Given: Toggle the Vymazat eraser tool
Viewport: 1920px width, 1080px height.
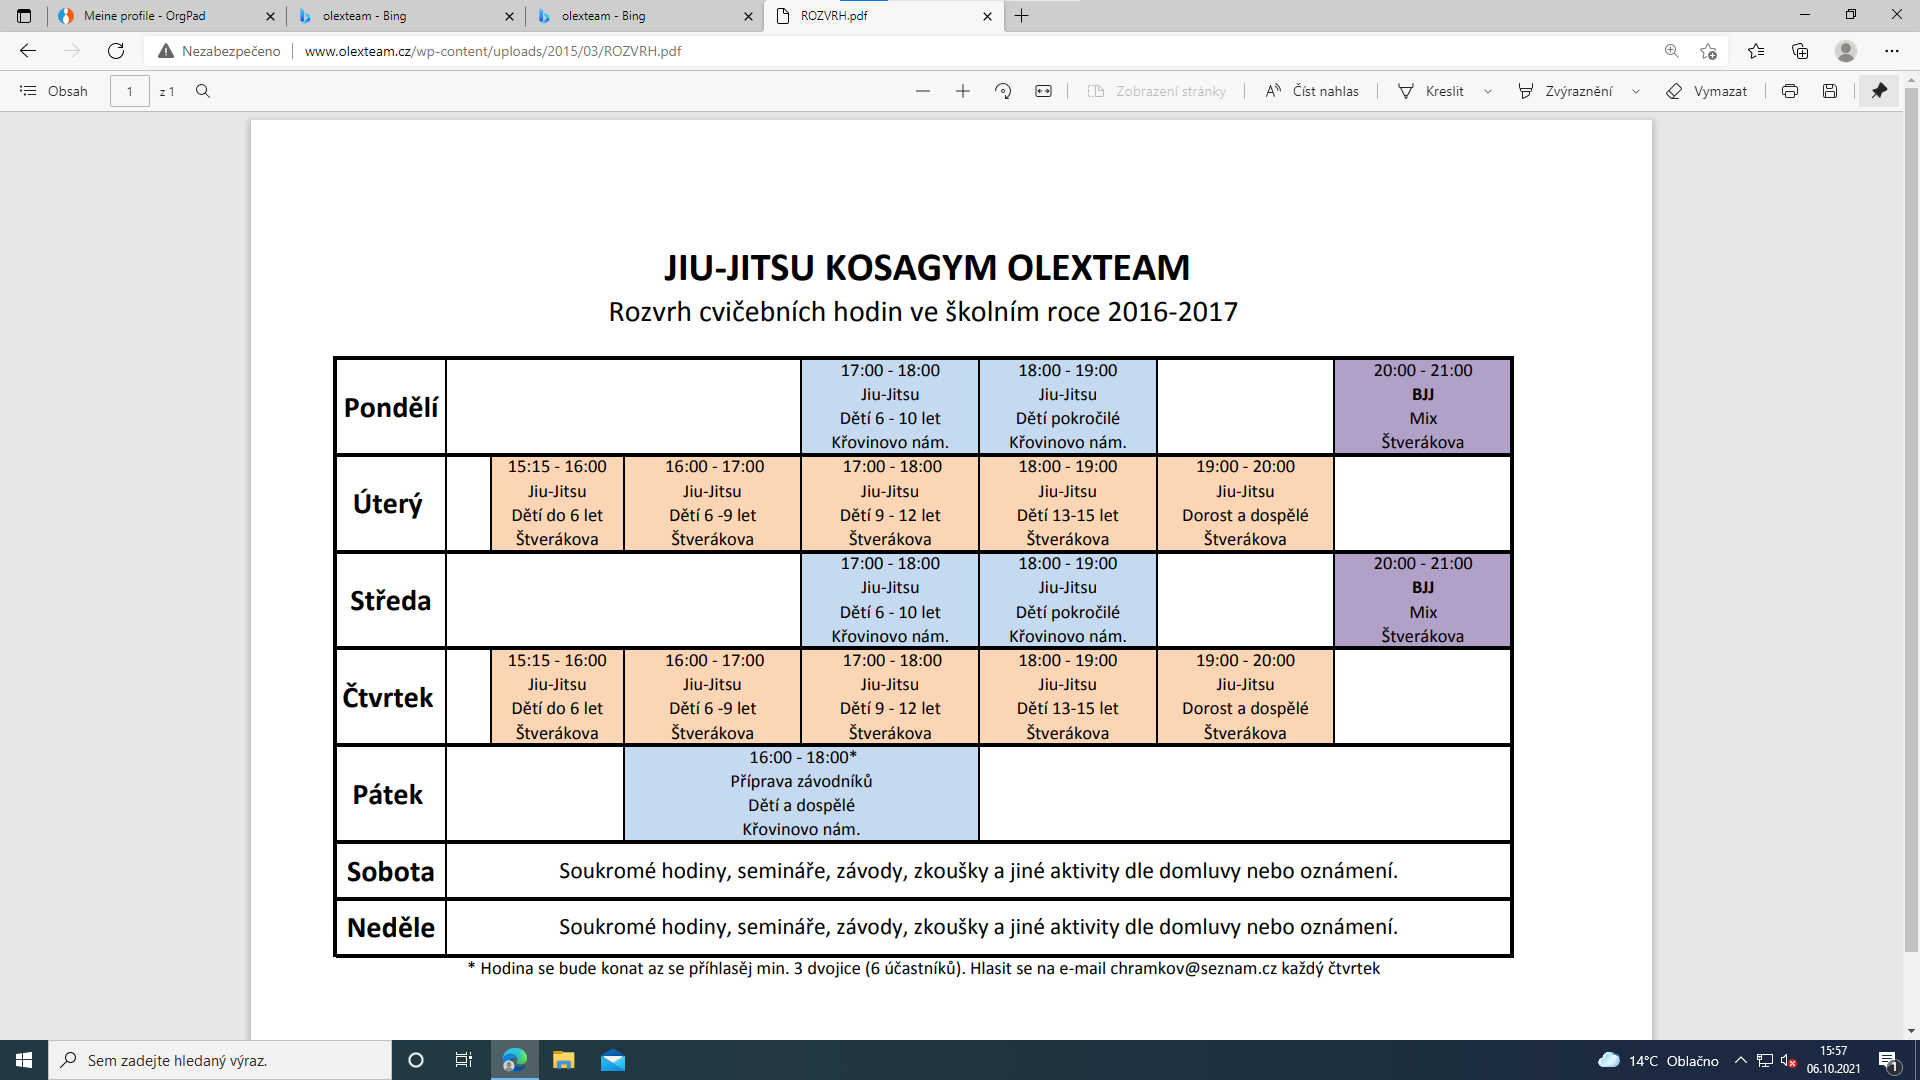Looking at the screenshot, I should [x=1706, y=91].
